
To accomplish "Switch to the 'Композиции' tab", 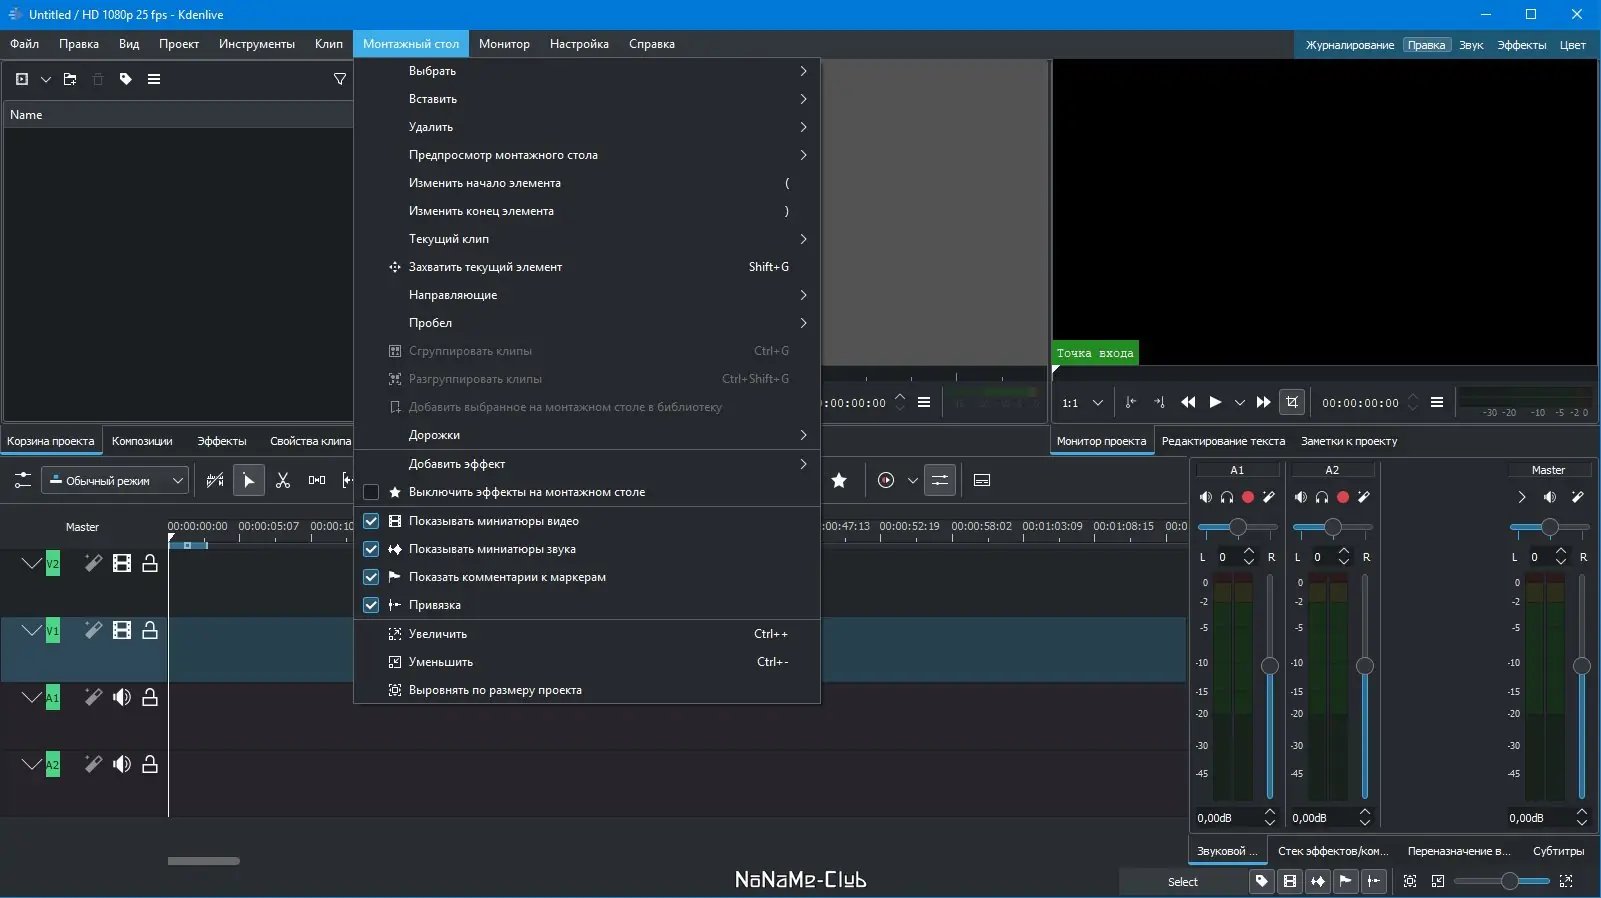I will 142,441.
